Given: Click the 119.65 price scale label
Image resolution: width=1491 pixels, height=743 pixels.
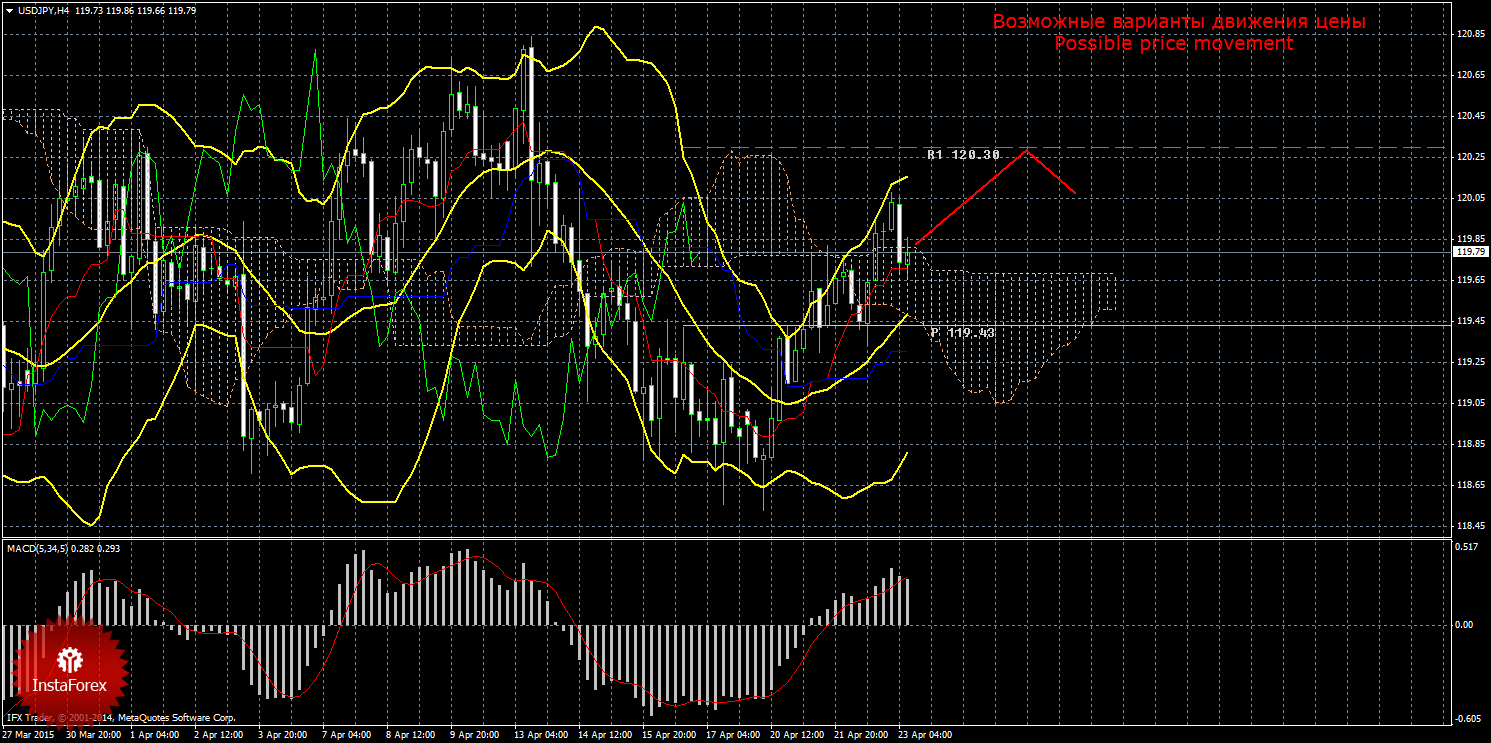Looking at the screenshot, I should (1469, 280).
